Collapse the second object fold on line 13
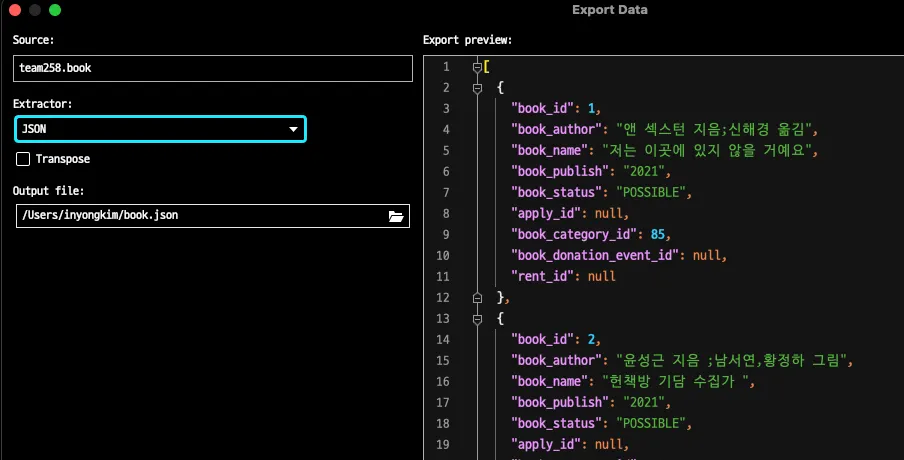The height and width of the screenshot is (460, 904). click(477, 318)
